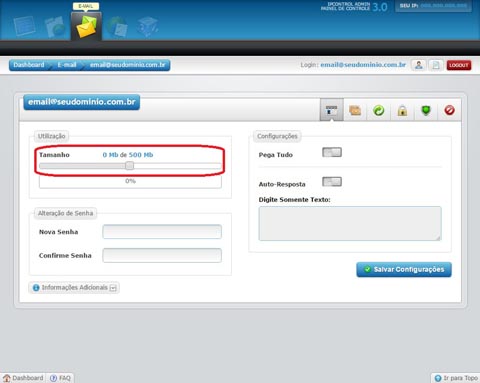Select the faded cube icon in header

(147, 27)
